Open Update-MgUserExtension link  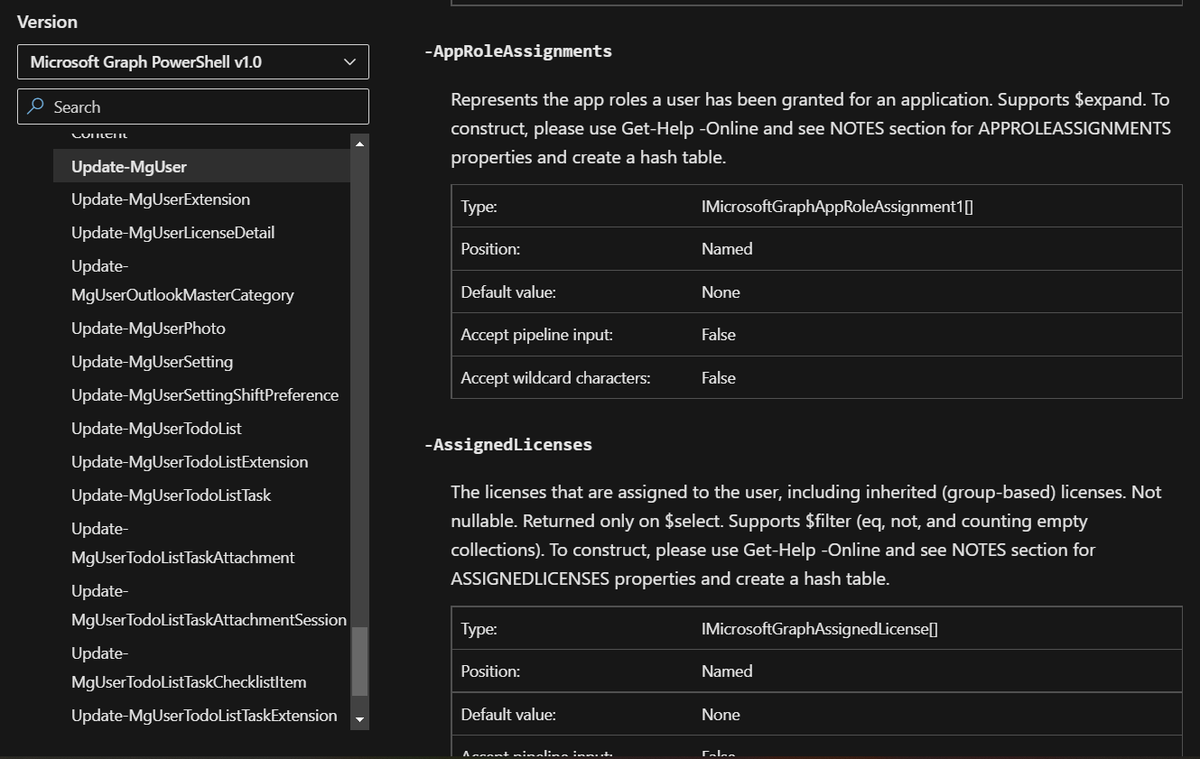(161, 199)
